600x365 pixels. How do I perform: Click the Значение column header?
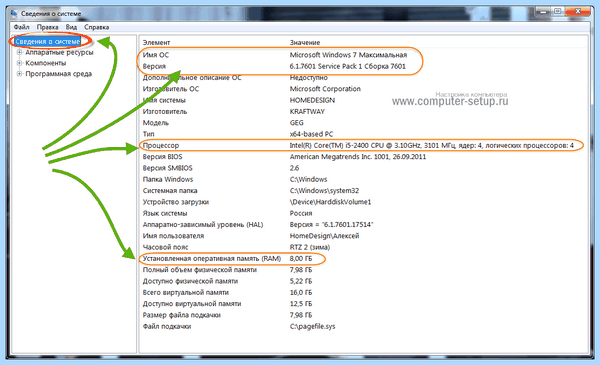(305, 42)
